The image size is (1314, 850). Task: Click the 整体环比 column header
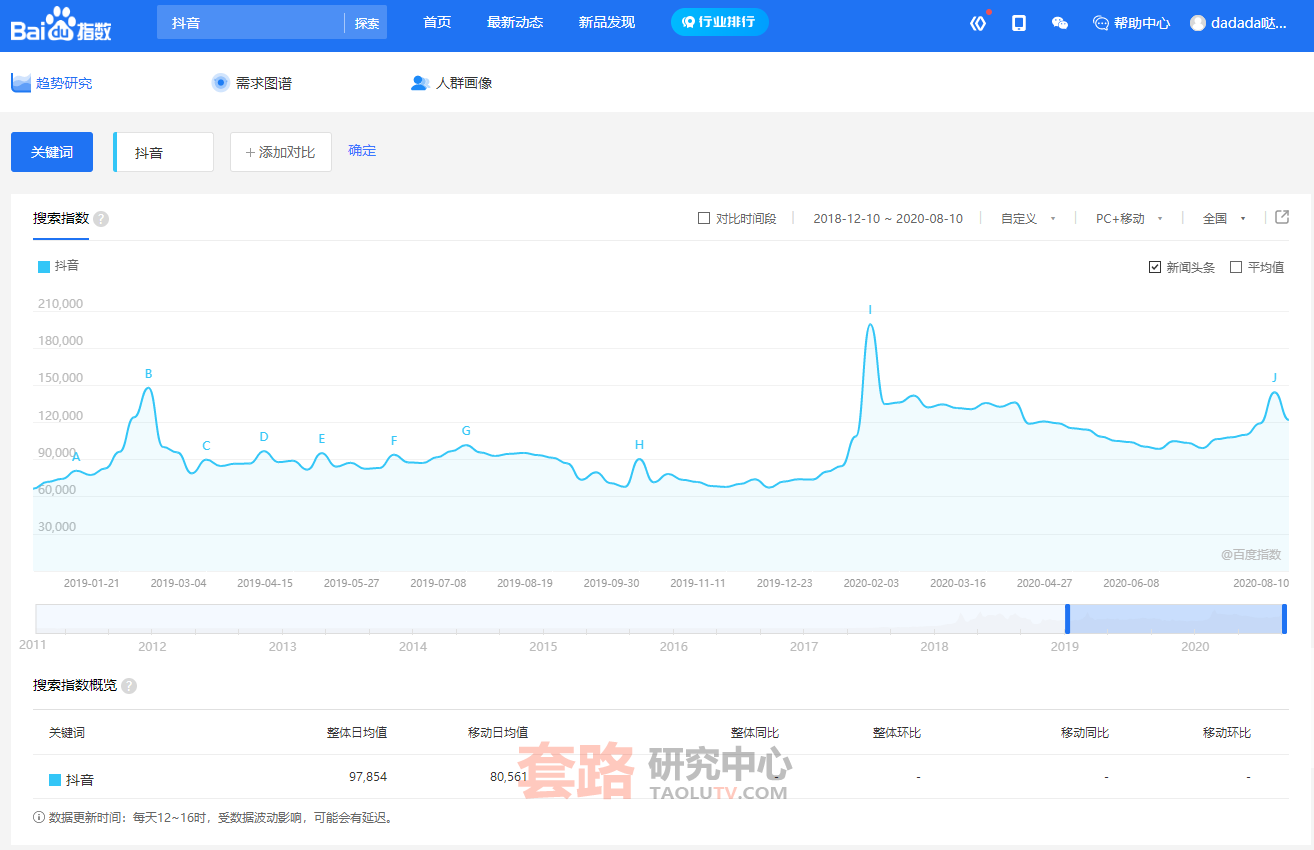pyautogui.click(x=897, y=733)
